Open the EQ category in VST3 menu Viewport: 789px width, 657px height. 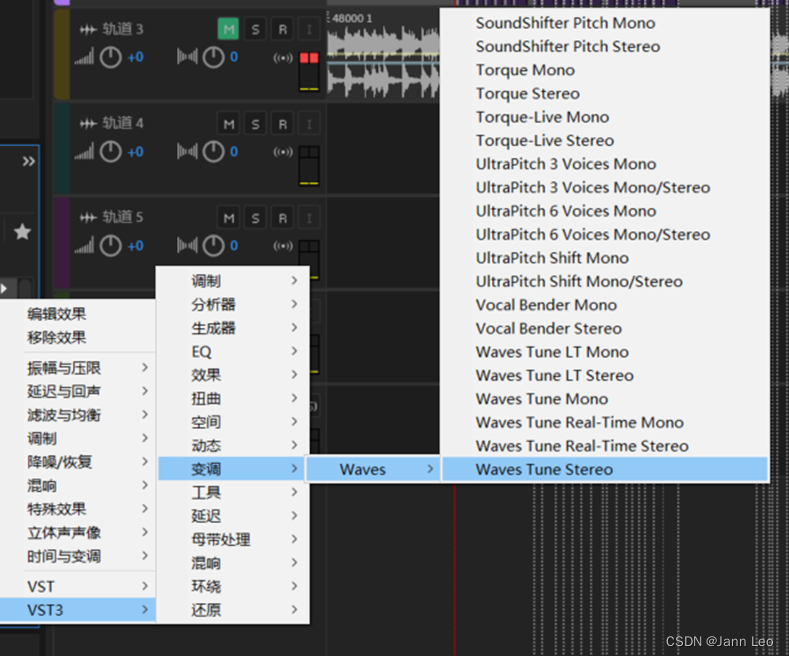coord(232,352)
